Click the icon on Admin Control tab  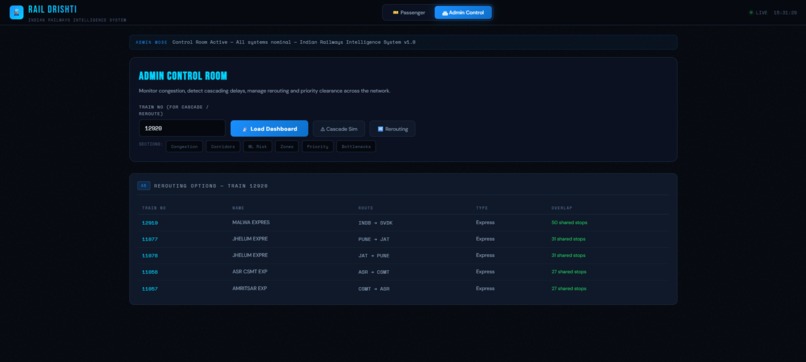tap(445, 13)
